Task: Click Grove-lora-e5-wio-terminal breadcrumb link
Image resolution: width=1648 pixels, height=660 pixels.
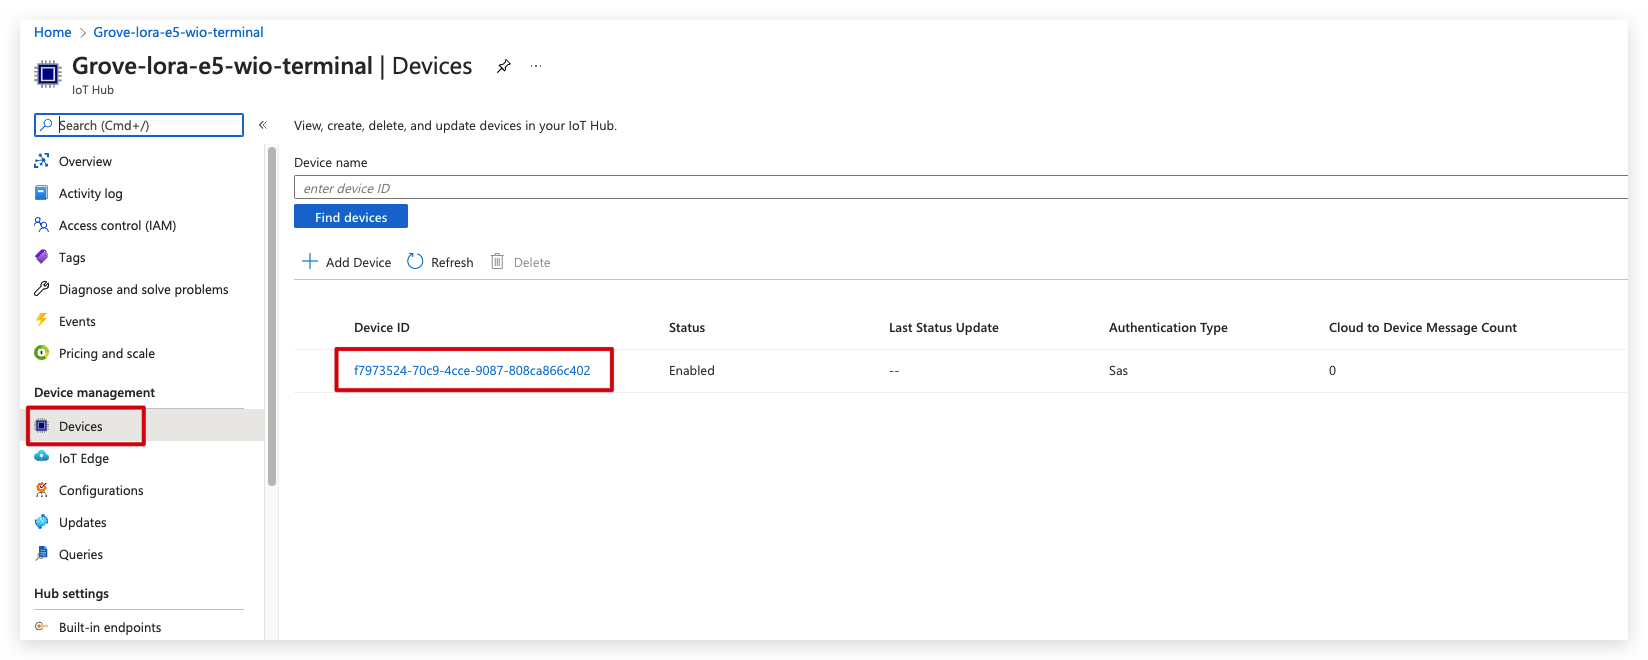Action: (x=178, y=32)
